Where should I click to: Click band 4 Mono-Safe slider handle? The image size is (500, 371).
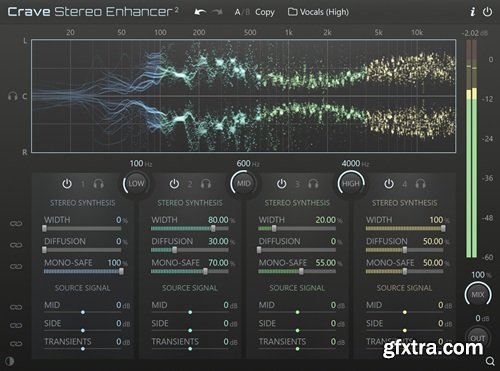pos(405,271)
